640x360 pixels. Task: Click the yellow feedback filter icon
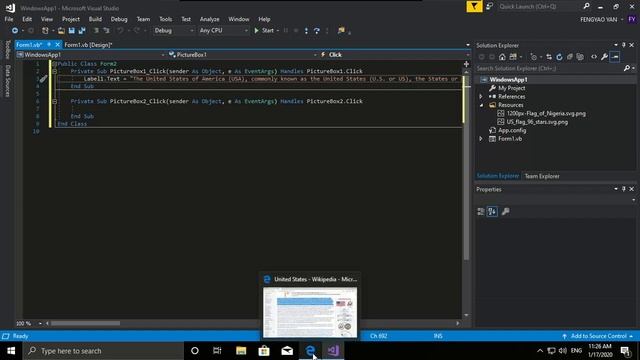474,7
